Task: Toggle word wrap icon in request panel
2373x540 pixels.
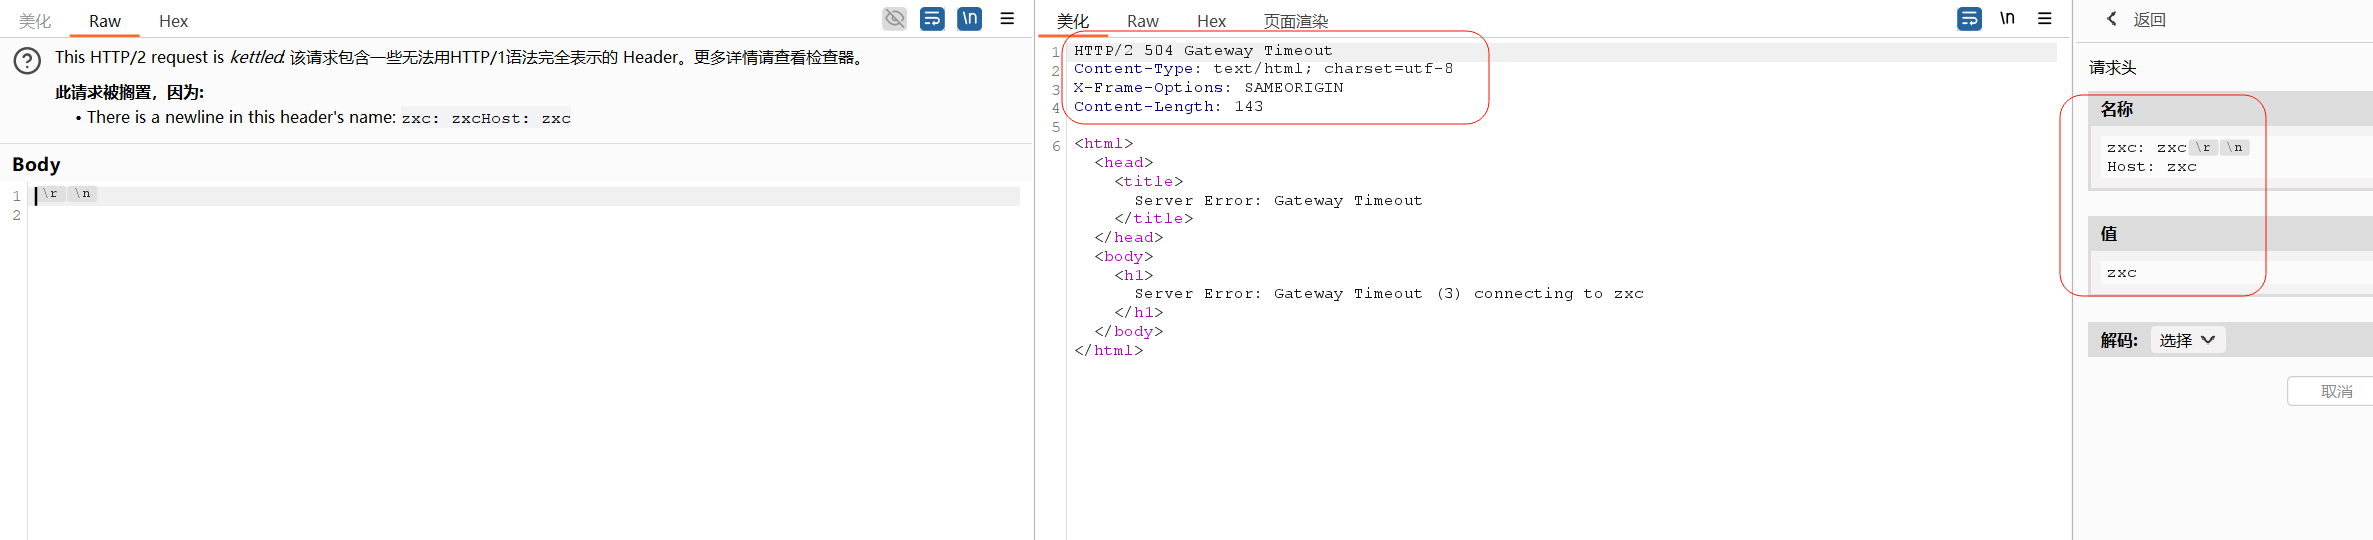Action: 932,19
